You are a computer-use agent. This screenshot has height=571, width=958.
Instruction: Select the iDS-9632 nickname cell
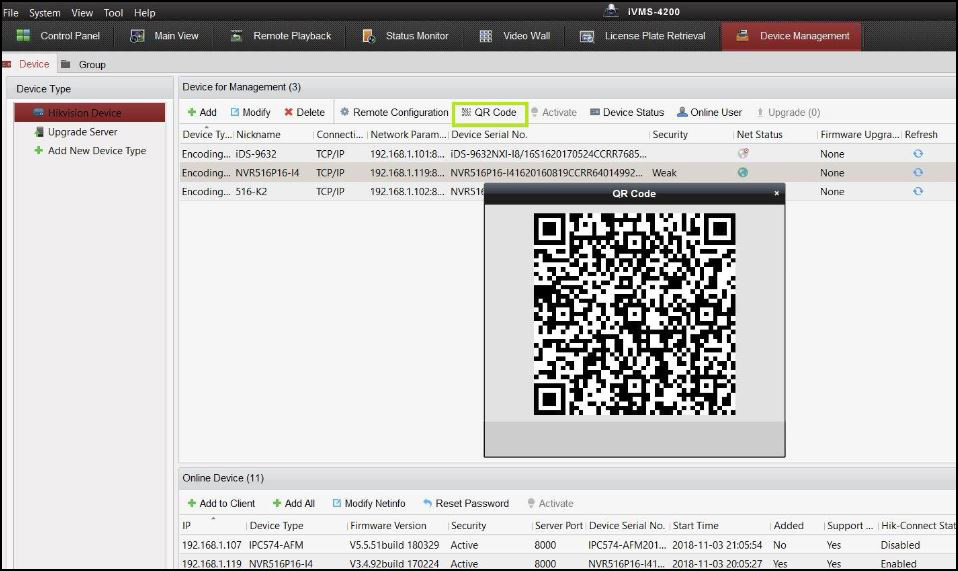[256, 155]
